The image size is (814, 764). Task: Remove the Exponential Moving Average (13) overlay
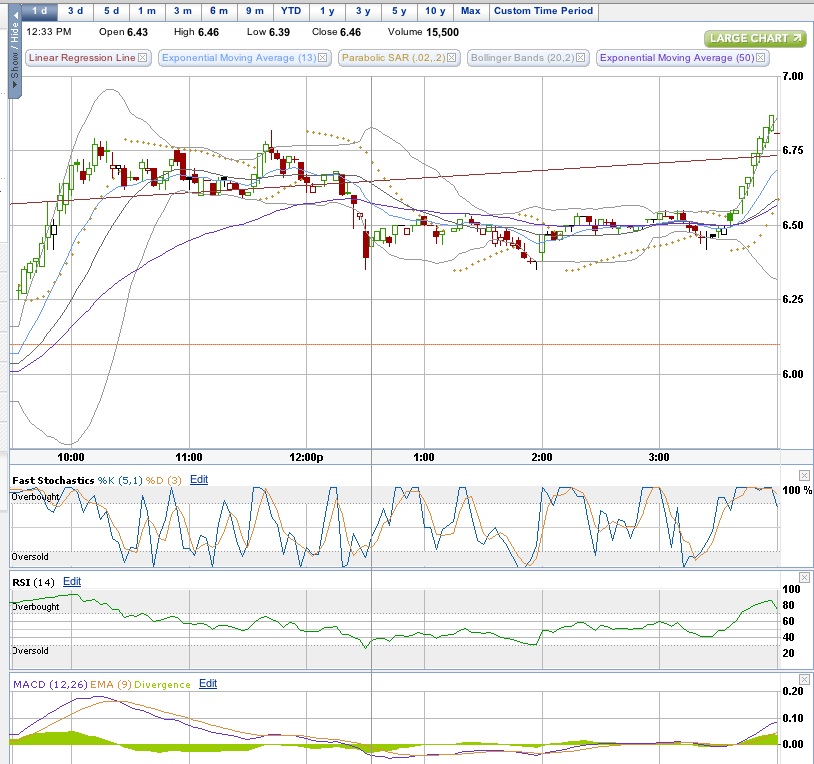[x=326, y=58]
